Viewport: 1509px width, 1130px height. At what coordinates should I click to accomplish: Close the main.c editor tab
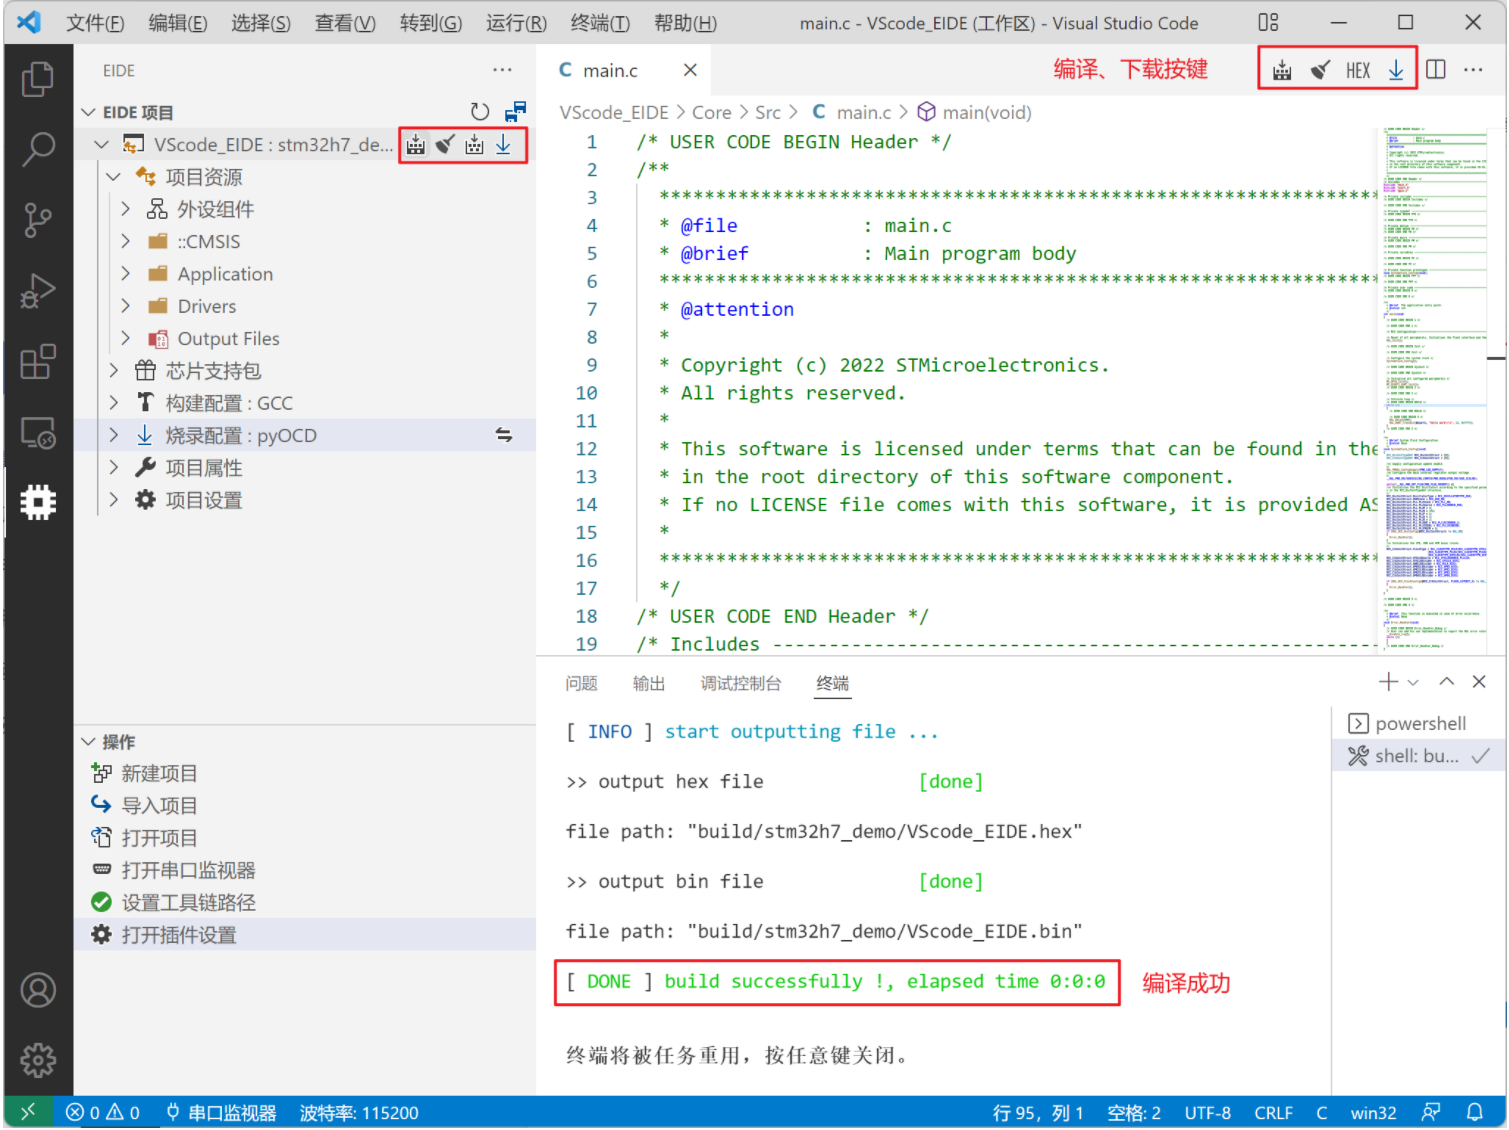[x=690, y=70]
